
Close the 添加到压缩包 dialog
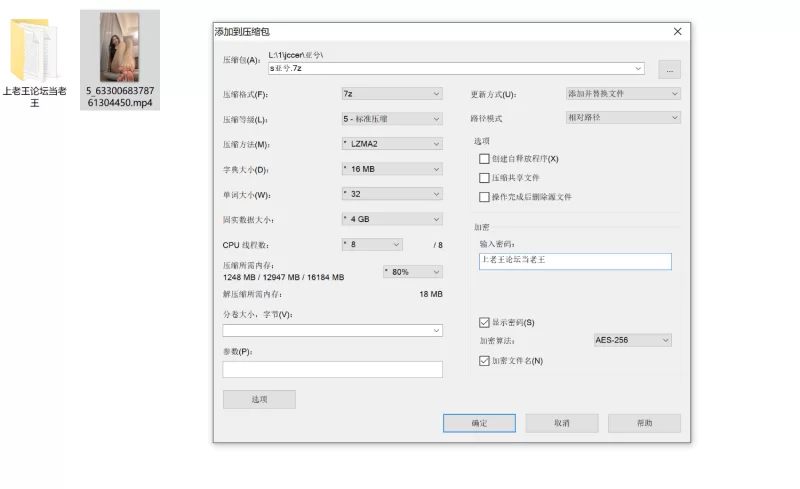pyautogui.click(x=677, y=31)
